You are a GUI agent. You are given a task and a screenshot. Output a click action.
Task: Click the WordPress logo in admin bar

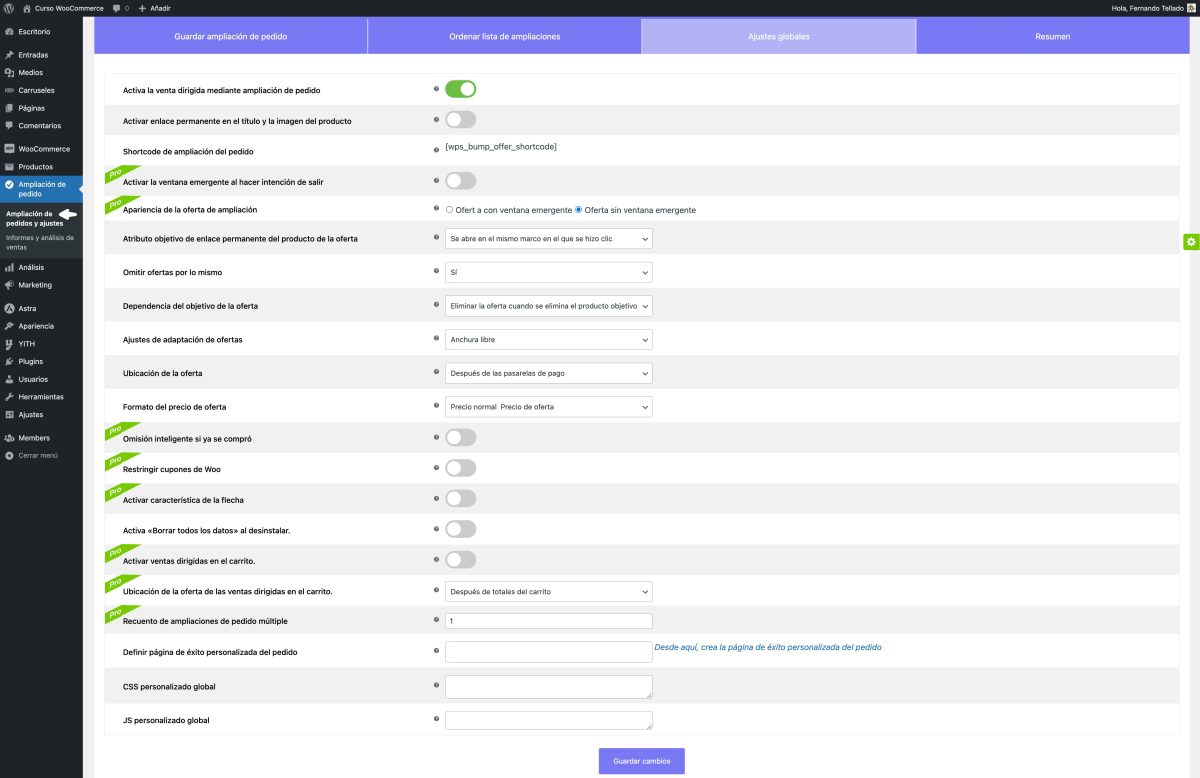pos(8,8)
